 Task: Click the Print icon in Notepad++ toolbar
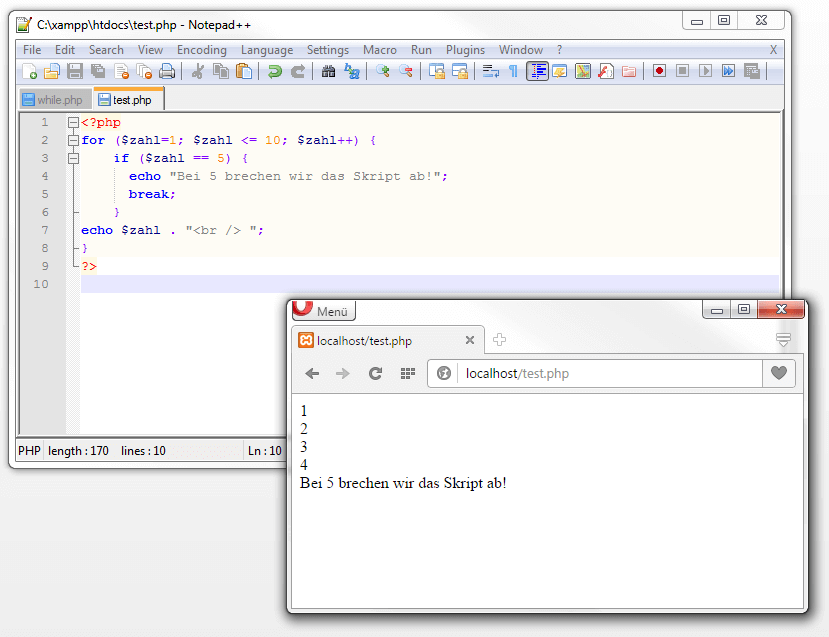coord(167,71)
